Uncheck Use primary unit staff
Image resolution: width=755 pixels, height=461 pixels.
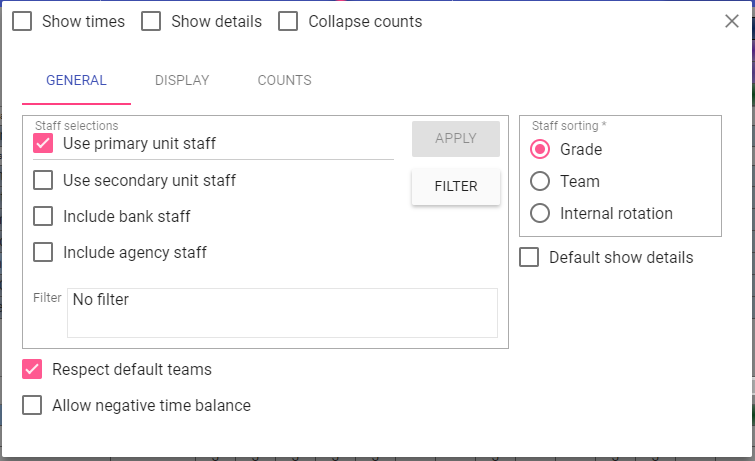(x=44, y=143)
